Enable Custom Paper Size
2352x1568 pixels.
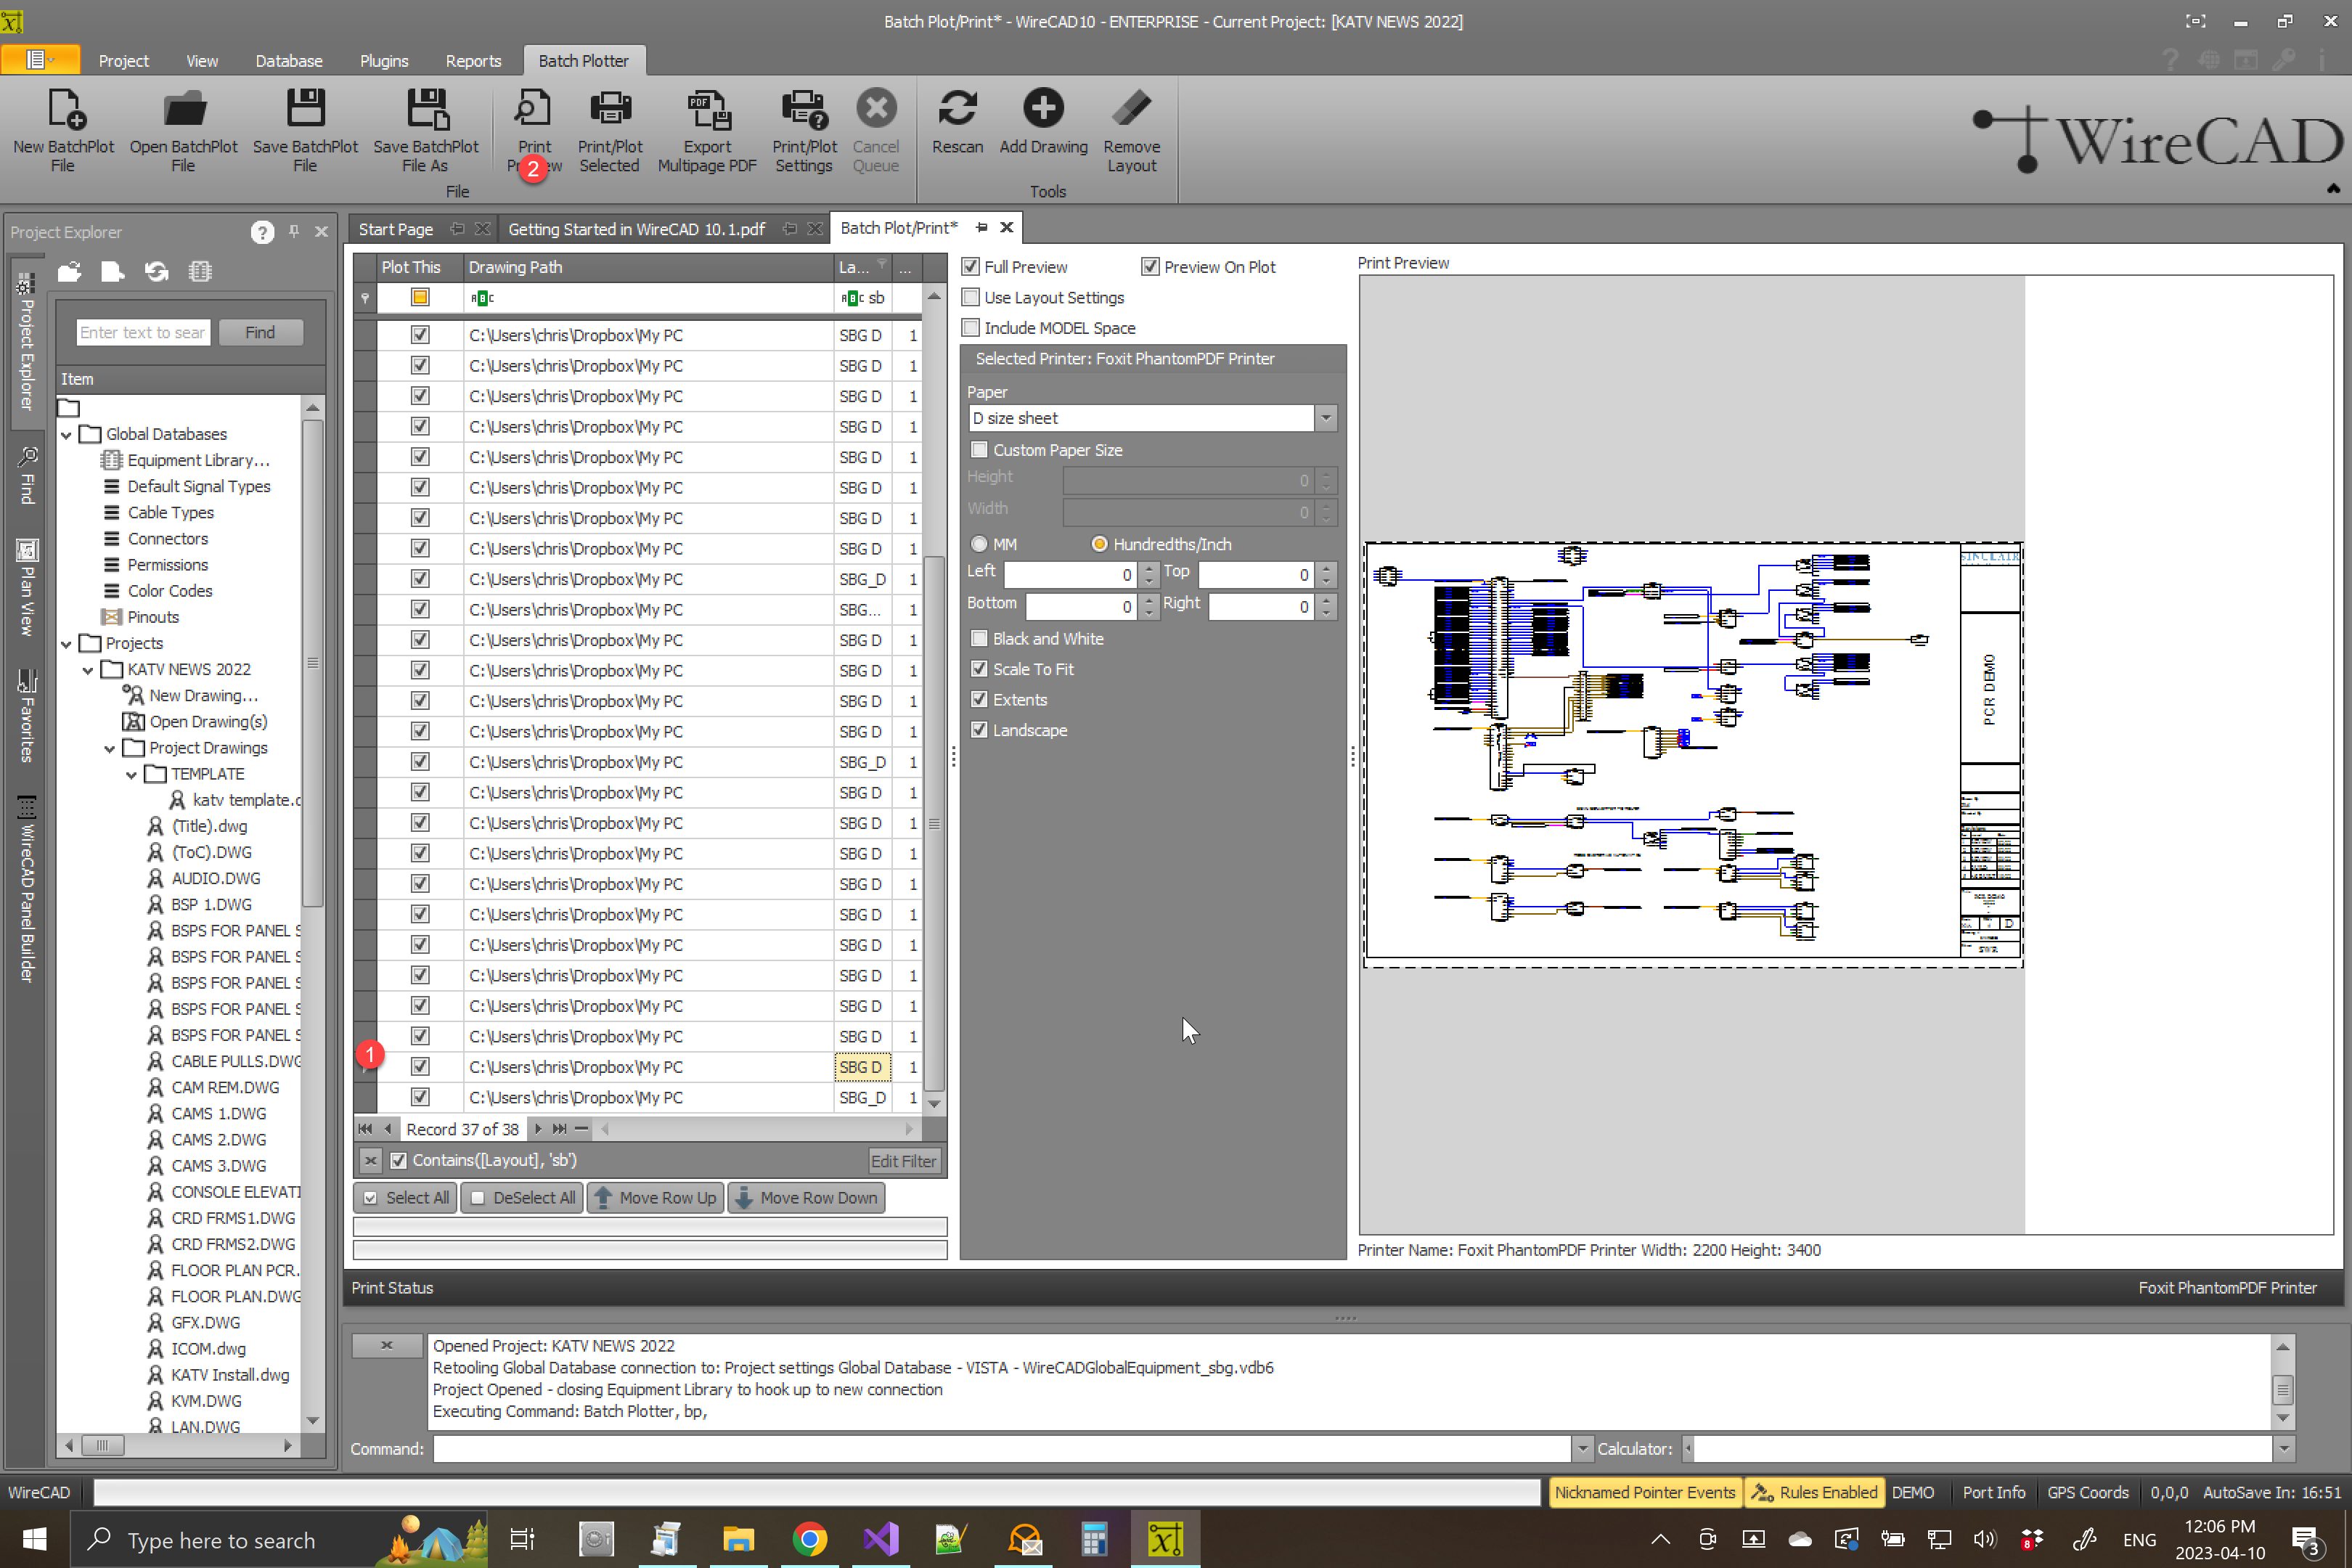click(x=979, y=450)
